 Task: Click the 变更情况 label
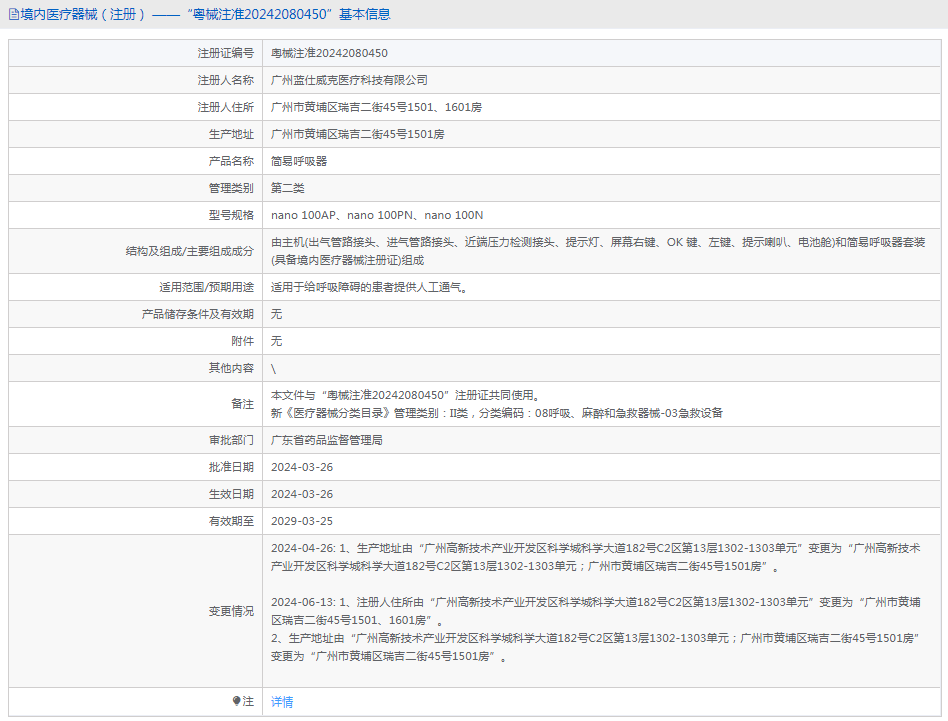coord(232,612)
